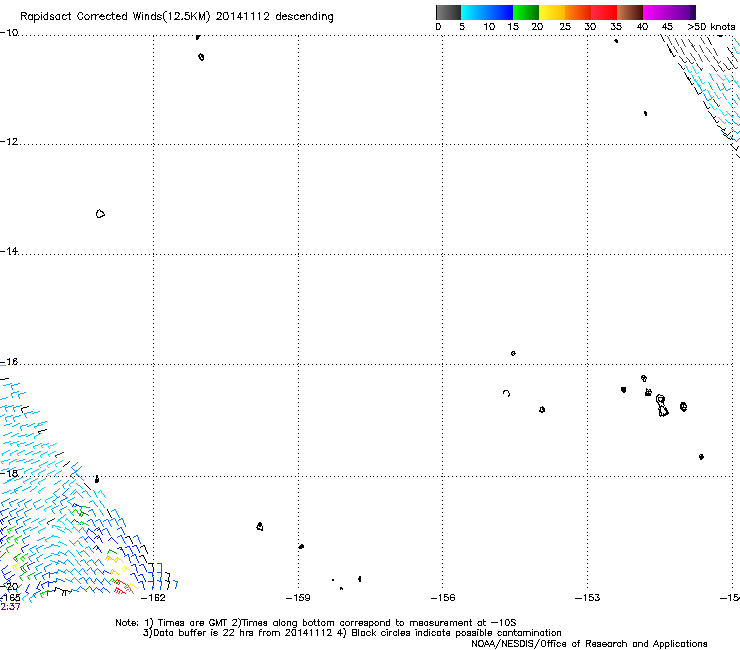Click the brown 35-40 knots legend segment

(x=630, y=12)
